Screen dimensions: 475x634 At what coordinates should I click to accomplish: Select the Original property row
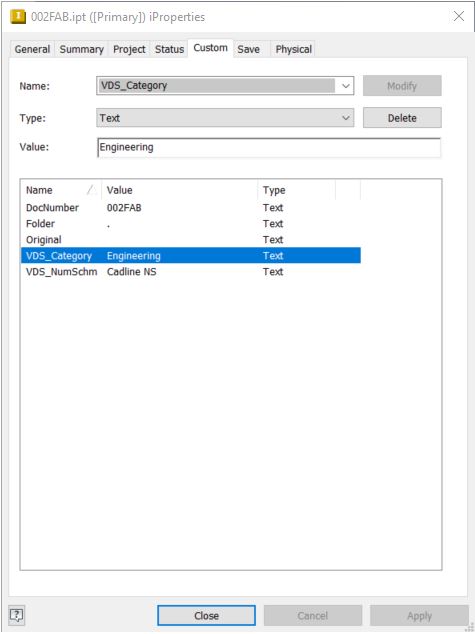(x=191, y=239)
